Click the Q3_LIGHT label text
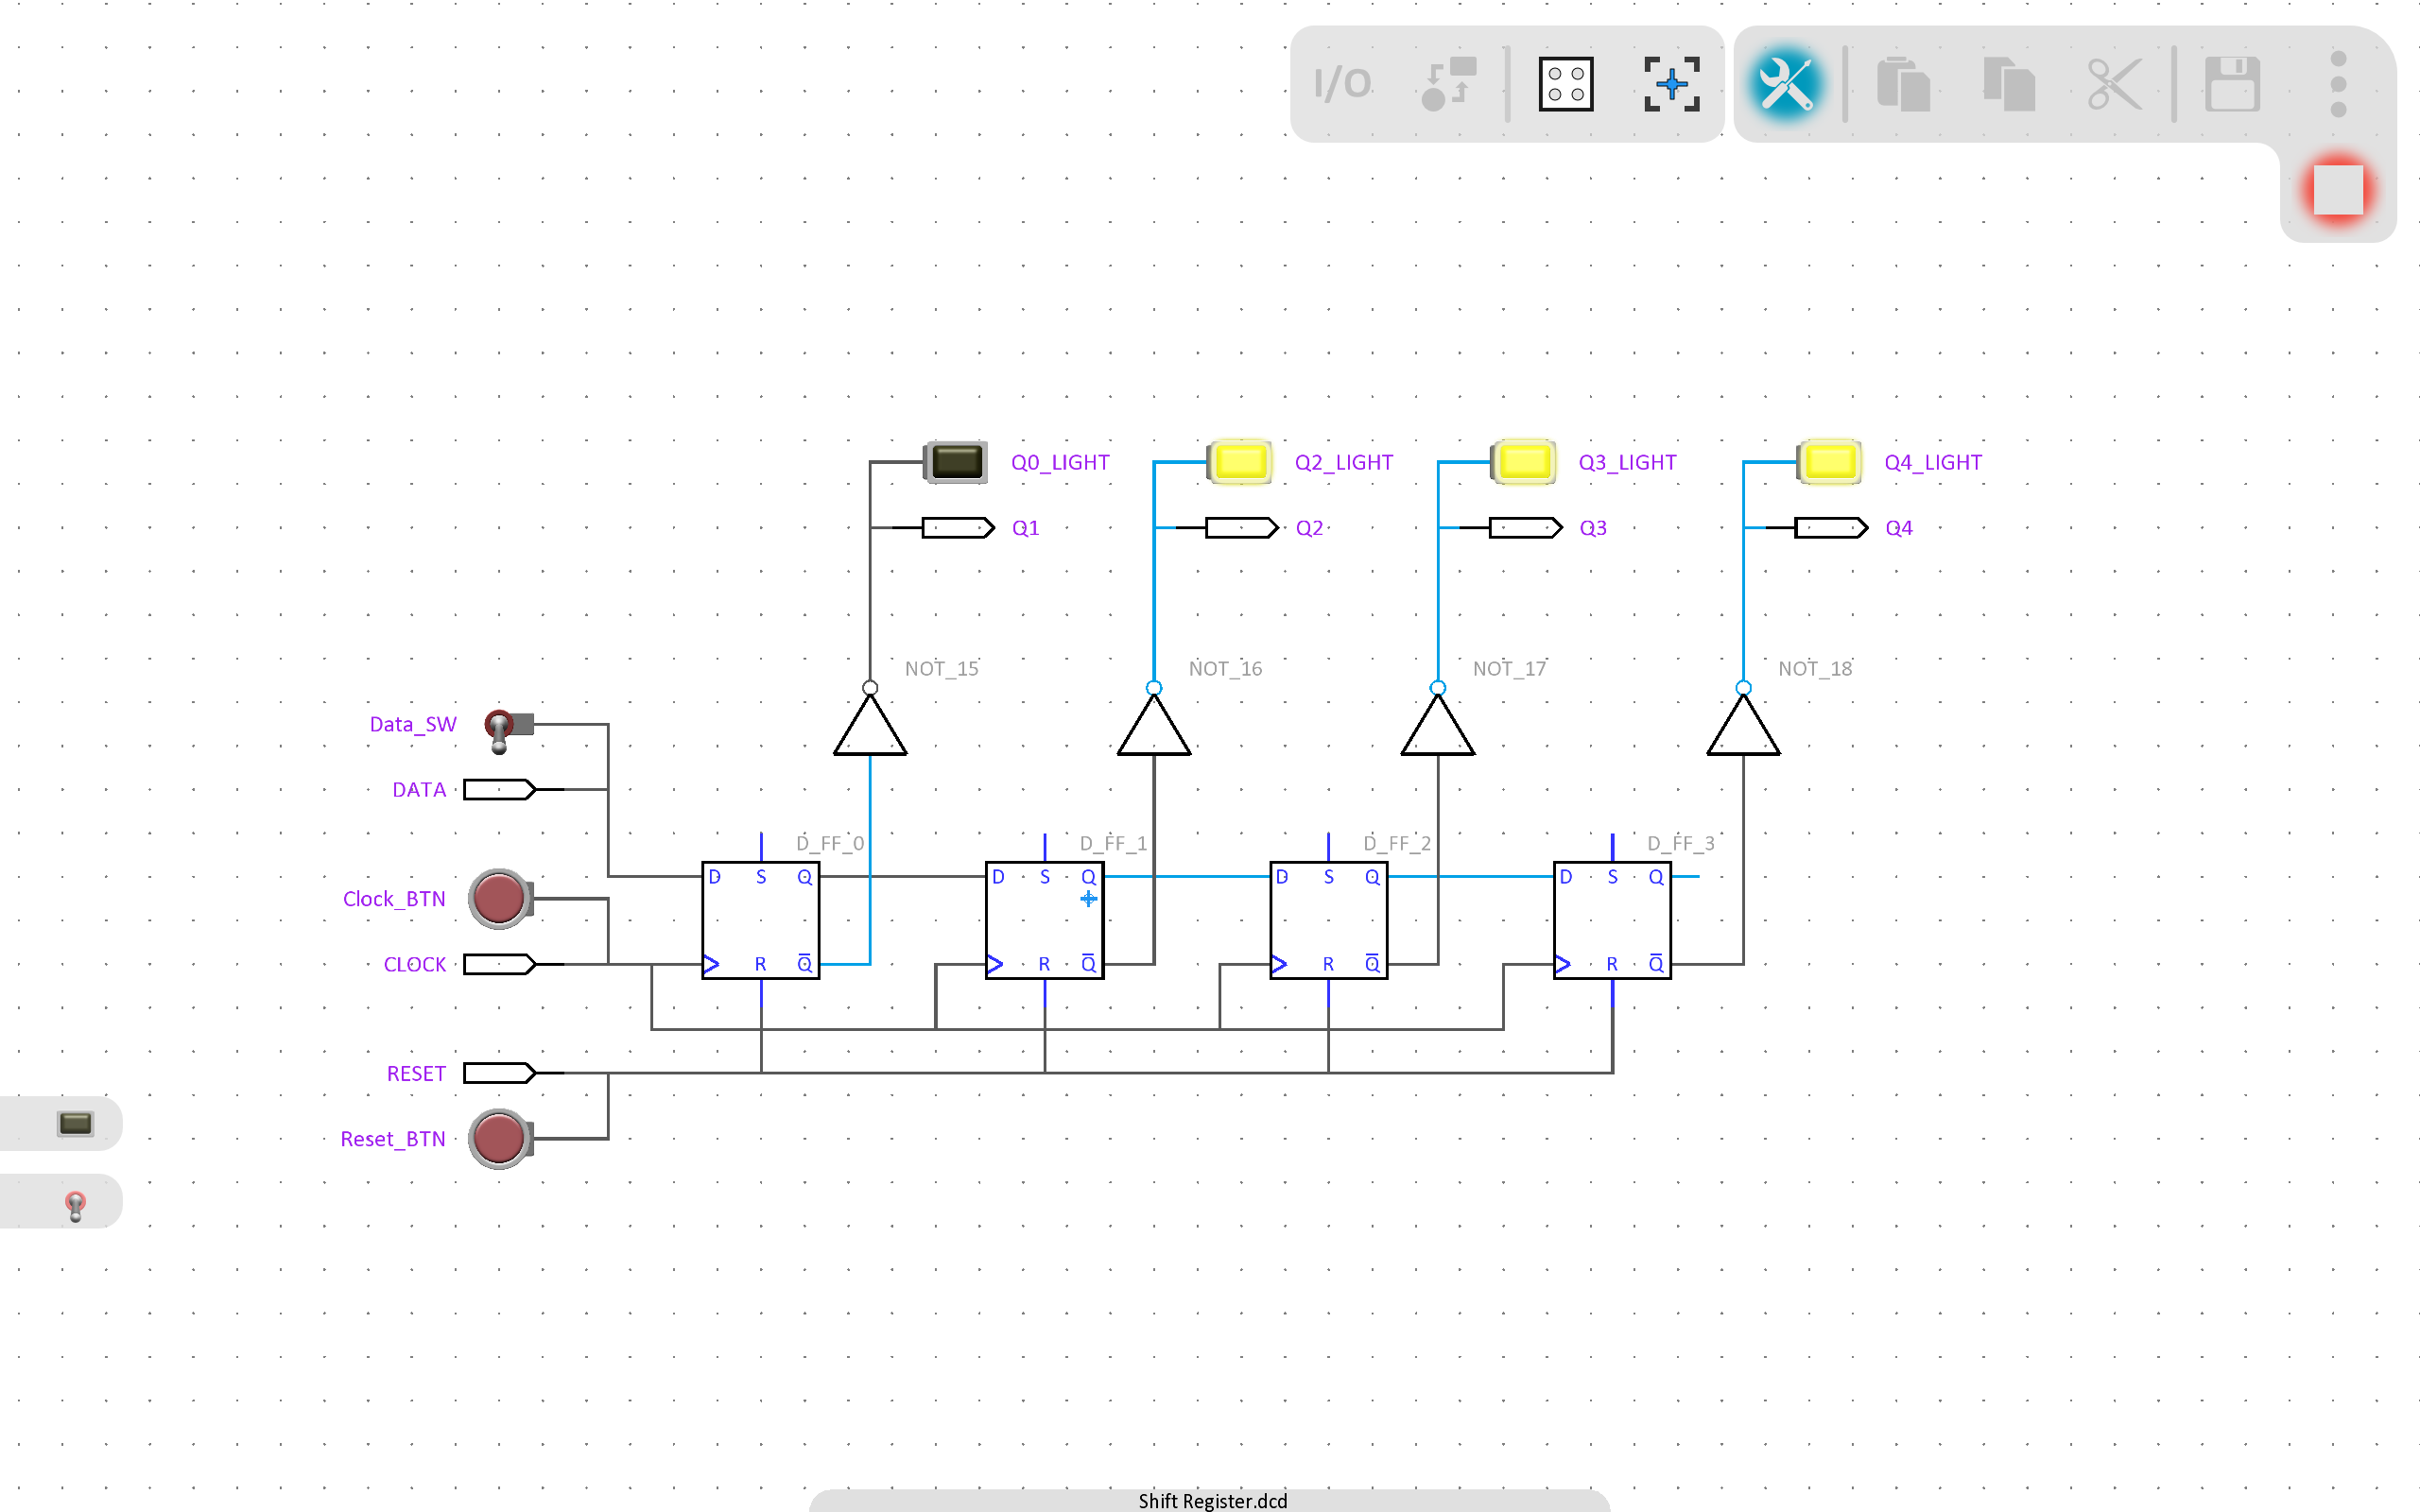2420x1512 pixels. [1627, 463]
